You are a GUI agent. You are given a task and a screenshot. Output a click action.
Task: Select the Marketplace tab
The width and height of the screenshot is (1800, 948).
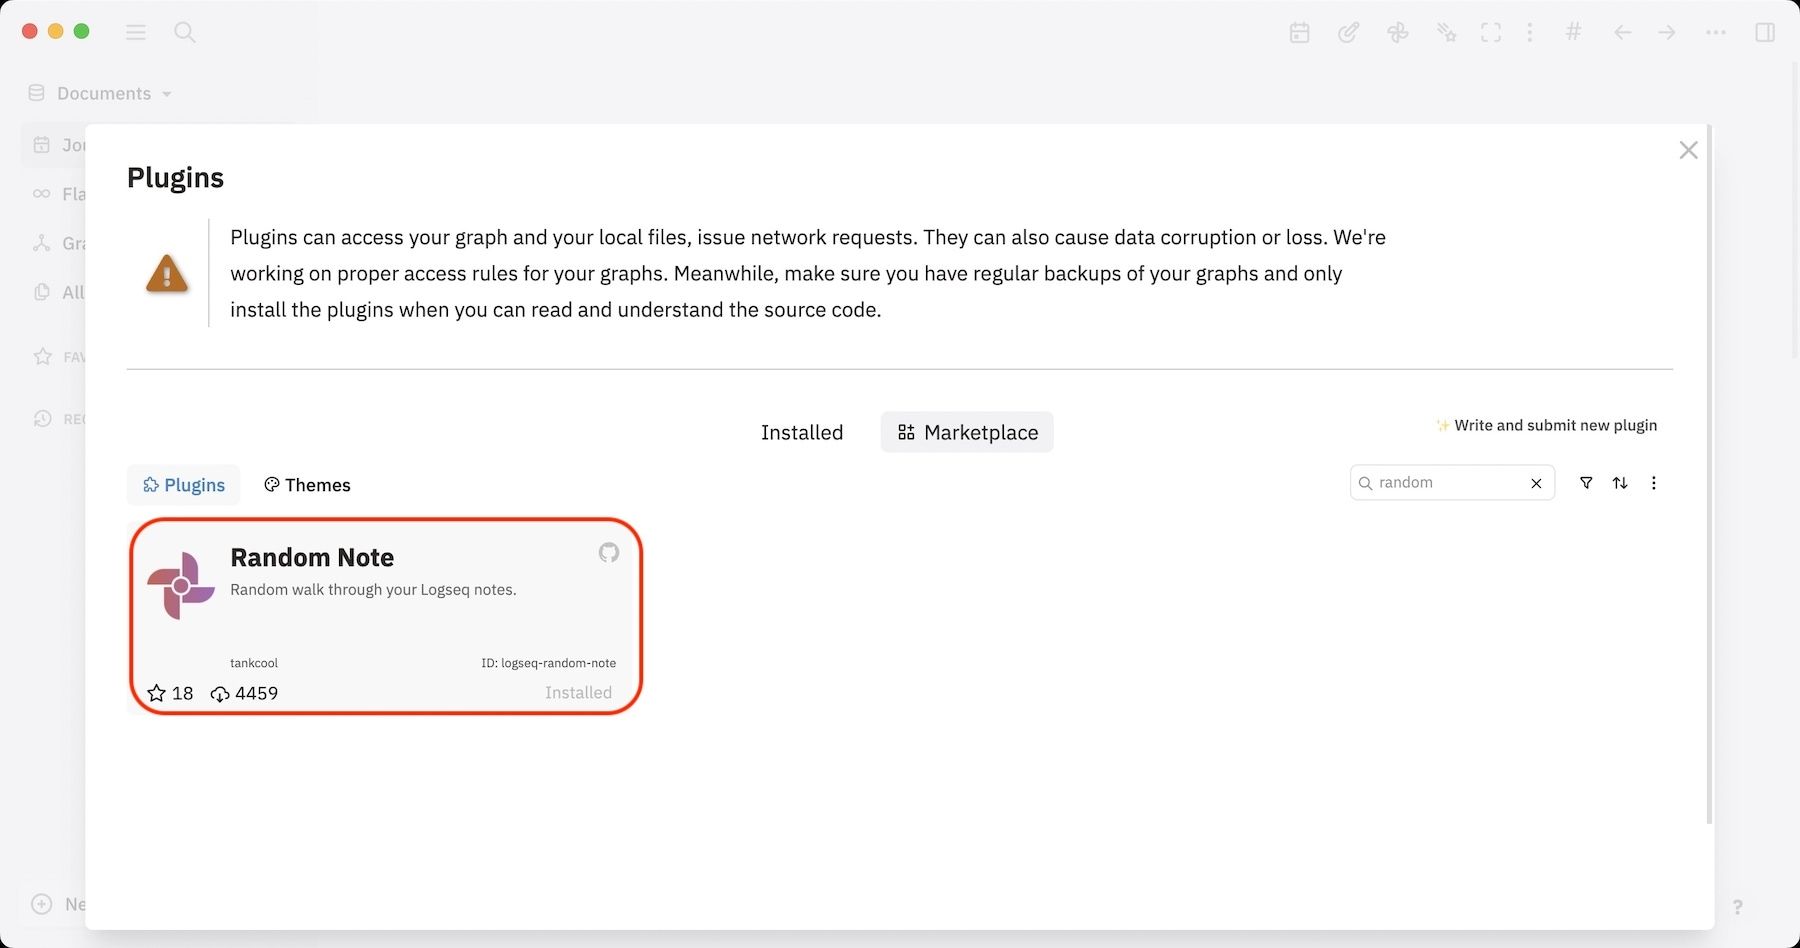[x=967, y=432]
